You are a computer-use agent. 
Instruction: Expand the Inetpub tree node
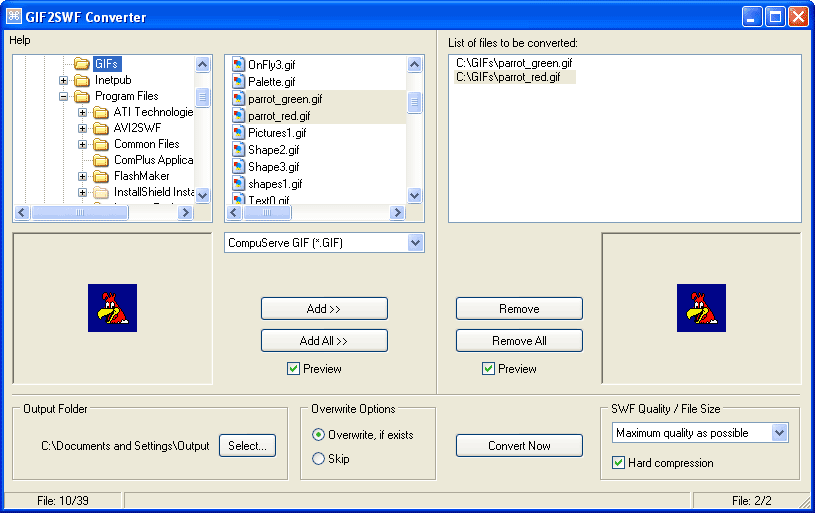(63, 80)
